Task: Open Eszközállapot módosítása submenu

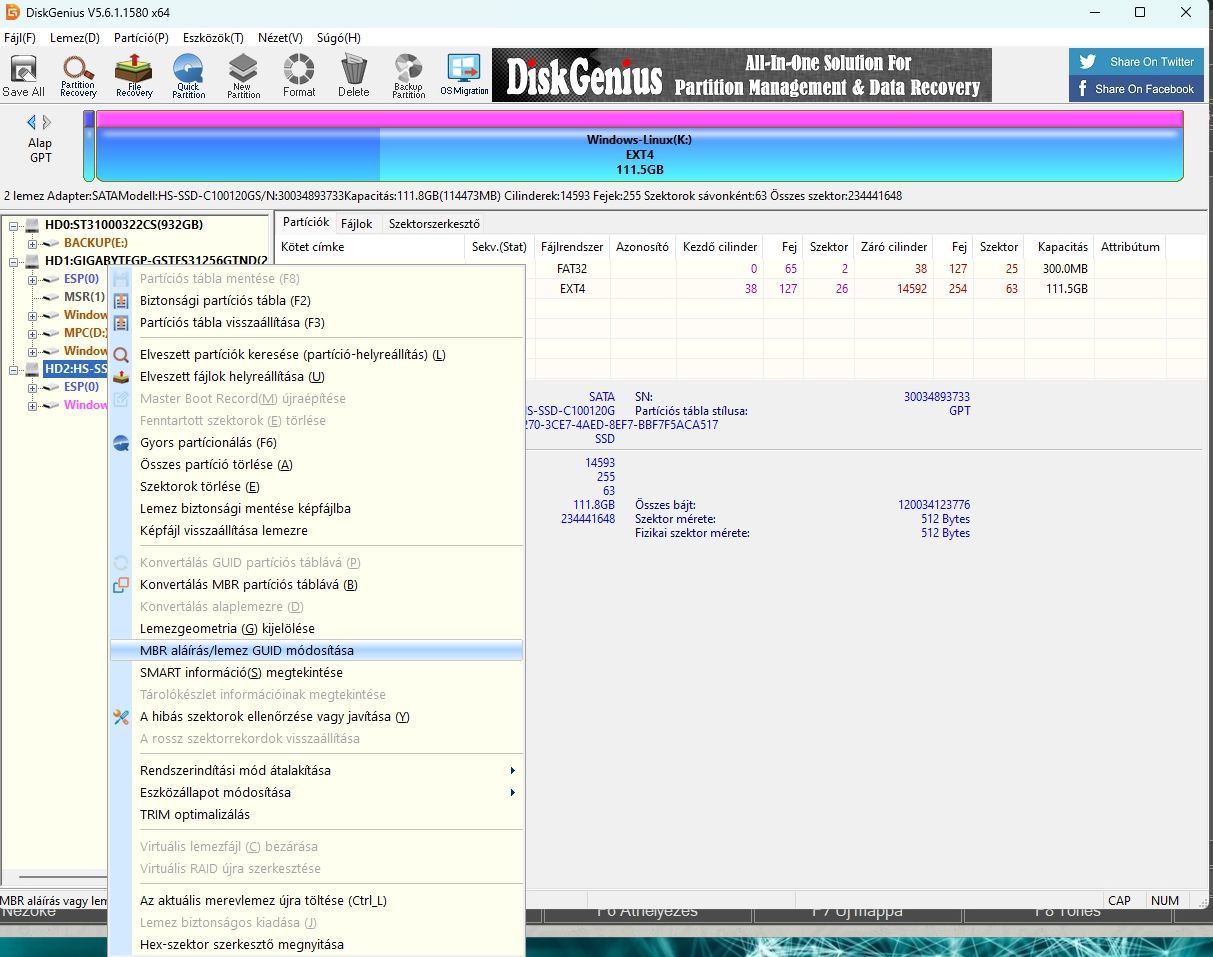Action: (316, 793)
